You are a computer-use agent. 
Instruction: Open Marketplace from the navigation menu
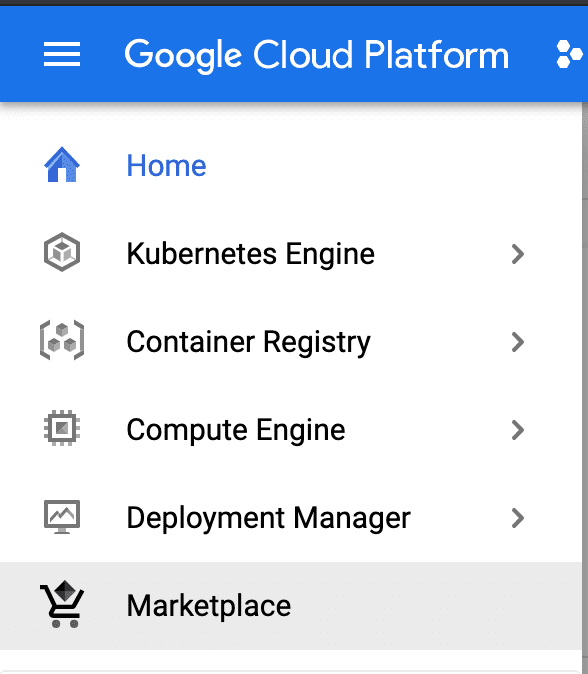(291, 606)
